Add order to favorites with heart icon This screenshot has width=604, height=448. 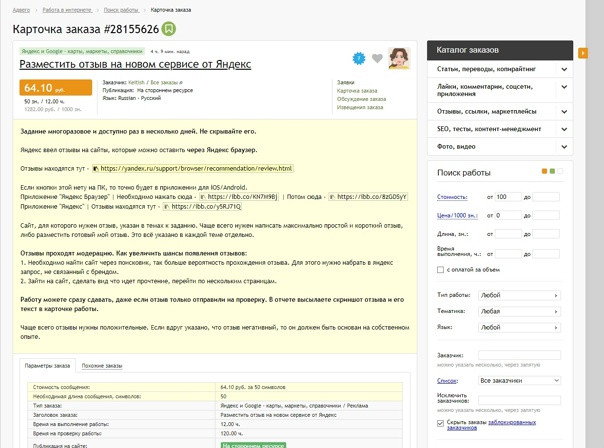[377, 59]
